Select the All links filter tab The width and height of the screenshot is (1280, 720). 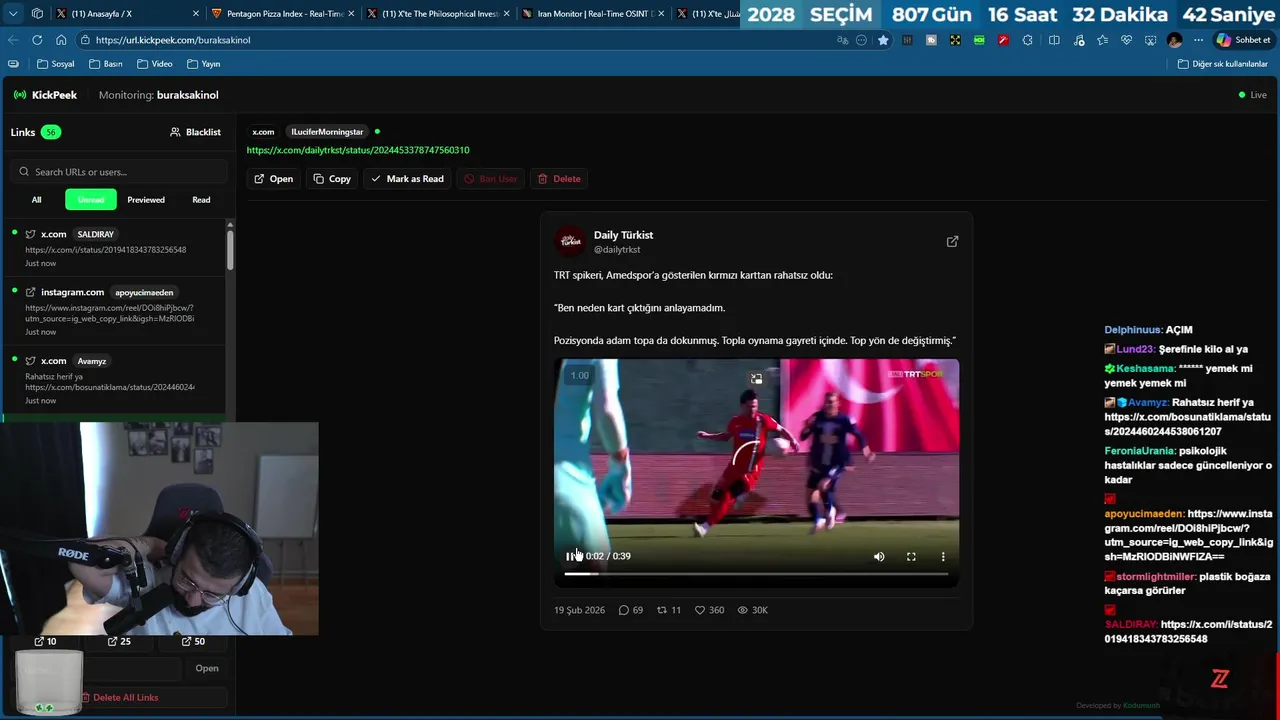pos(36,200)
